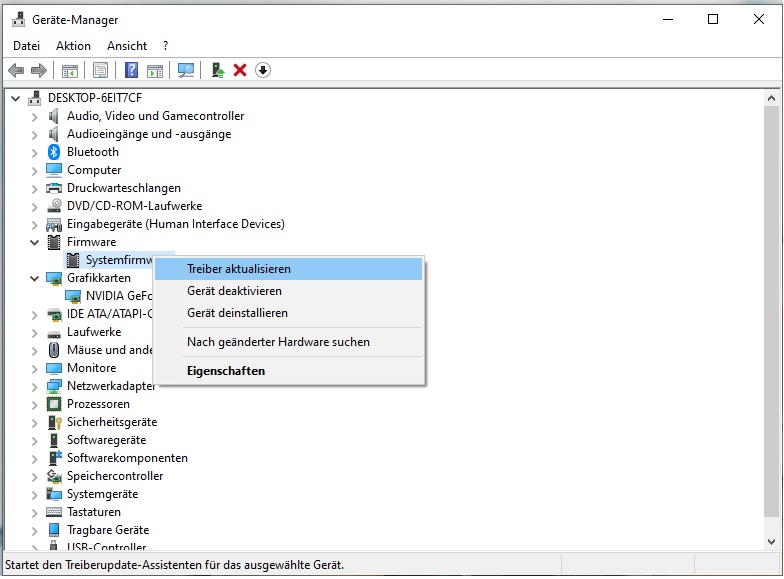The width and height of the screenshot is (784, 579).
Task: Open the Aktion menu
Action: pyautogui.click(x=73, y=46)
